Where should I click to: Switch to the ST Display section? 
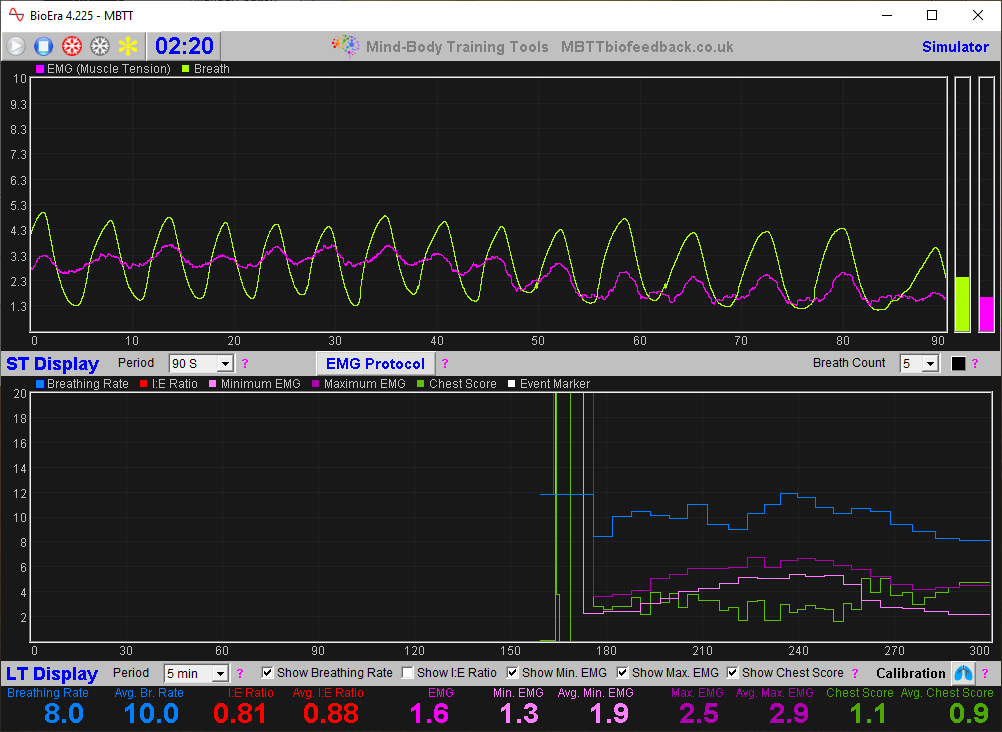tap(52, 363)
